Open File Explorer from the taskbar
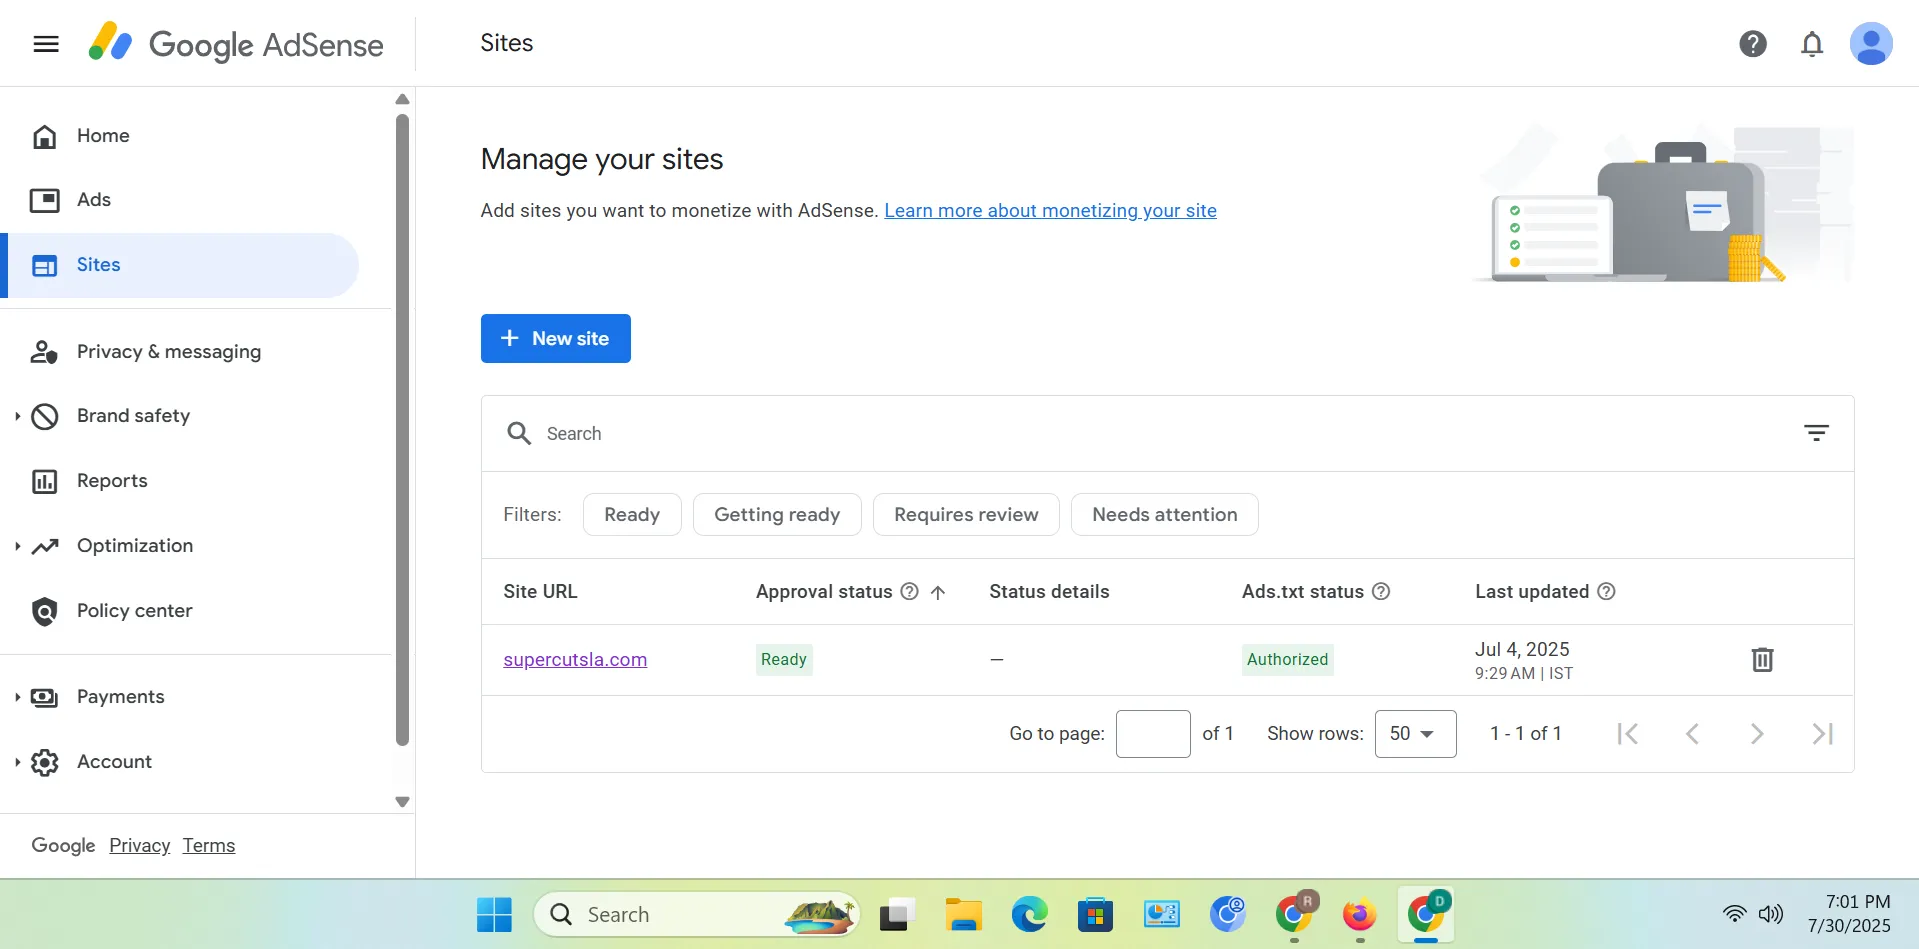The height and width of the screenshot is (949, 1919). (x=964, y=914)
